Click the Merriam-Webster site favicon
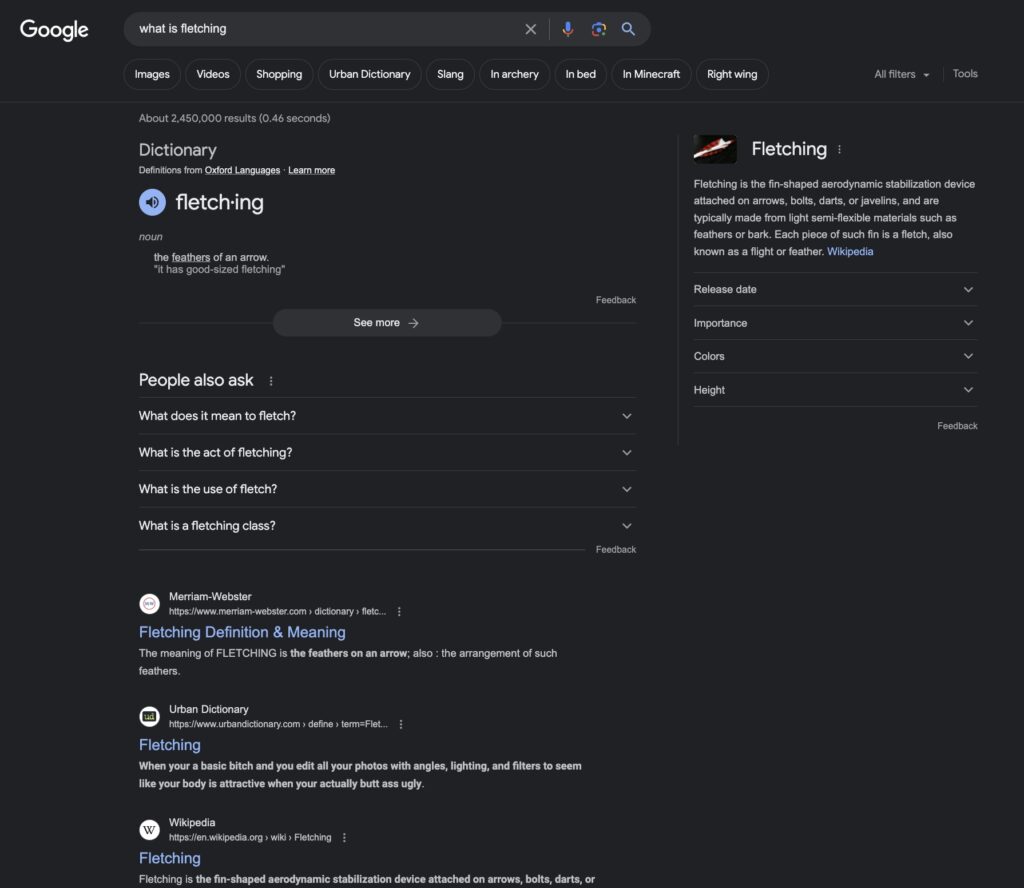The height and width of the screenshot is (888, 1024). click(150, 603)
